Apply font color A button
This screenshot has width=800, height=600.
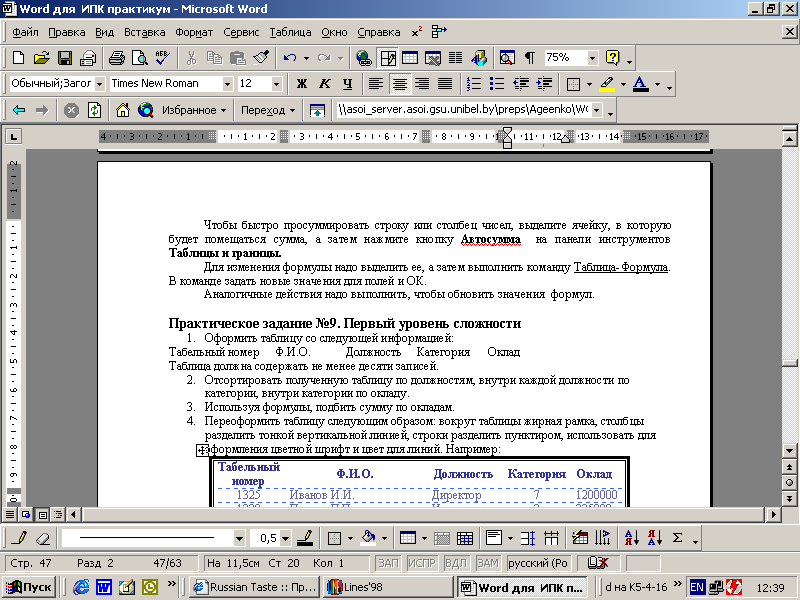coord(640,84)
